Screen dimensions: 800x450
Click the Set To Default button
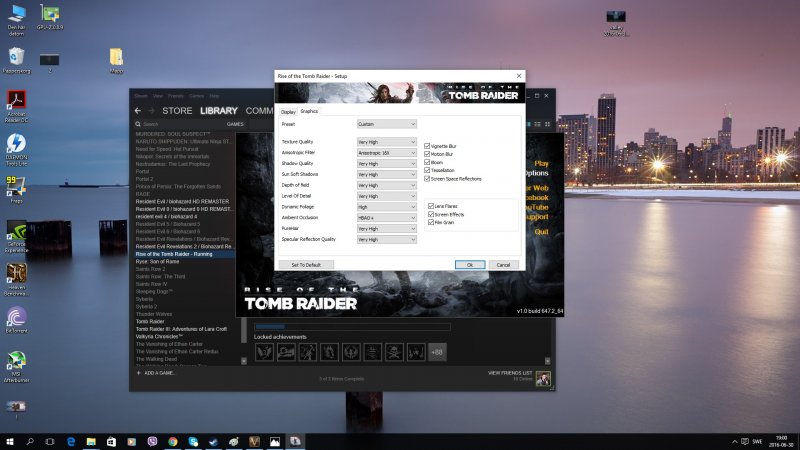click(306, 265)
